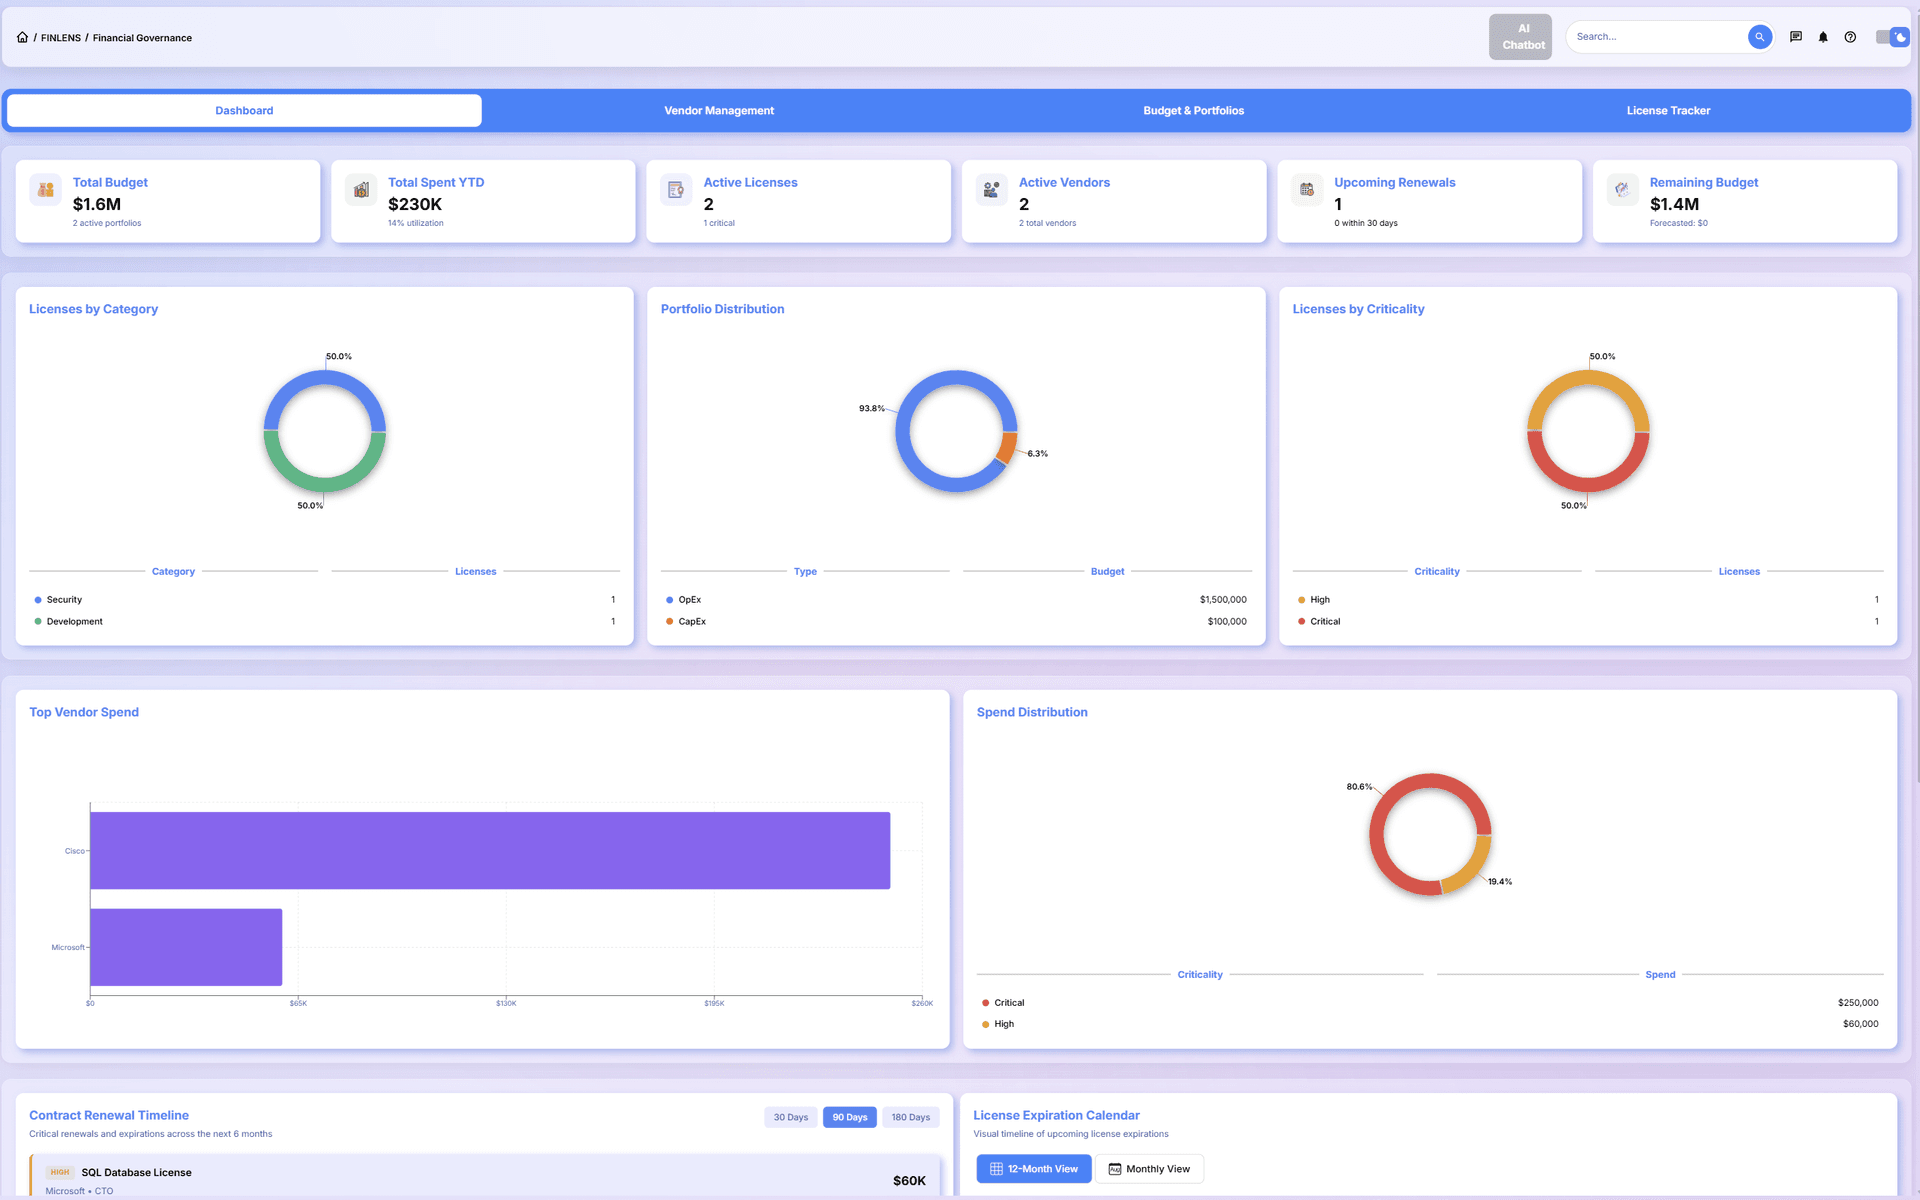Open SQL Database License renewal item

pyautogui.click(x=485, y=1177)
